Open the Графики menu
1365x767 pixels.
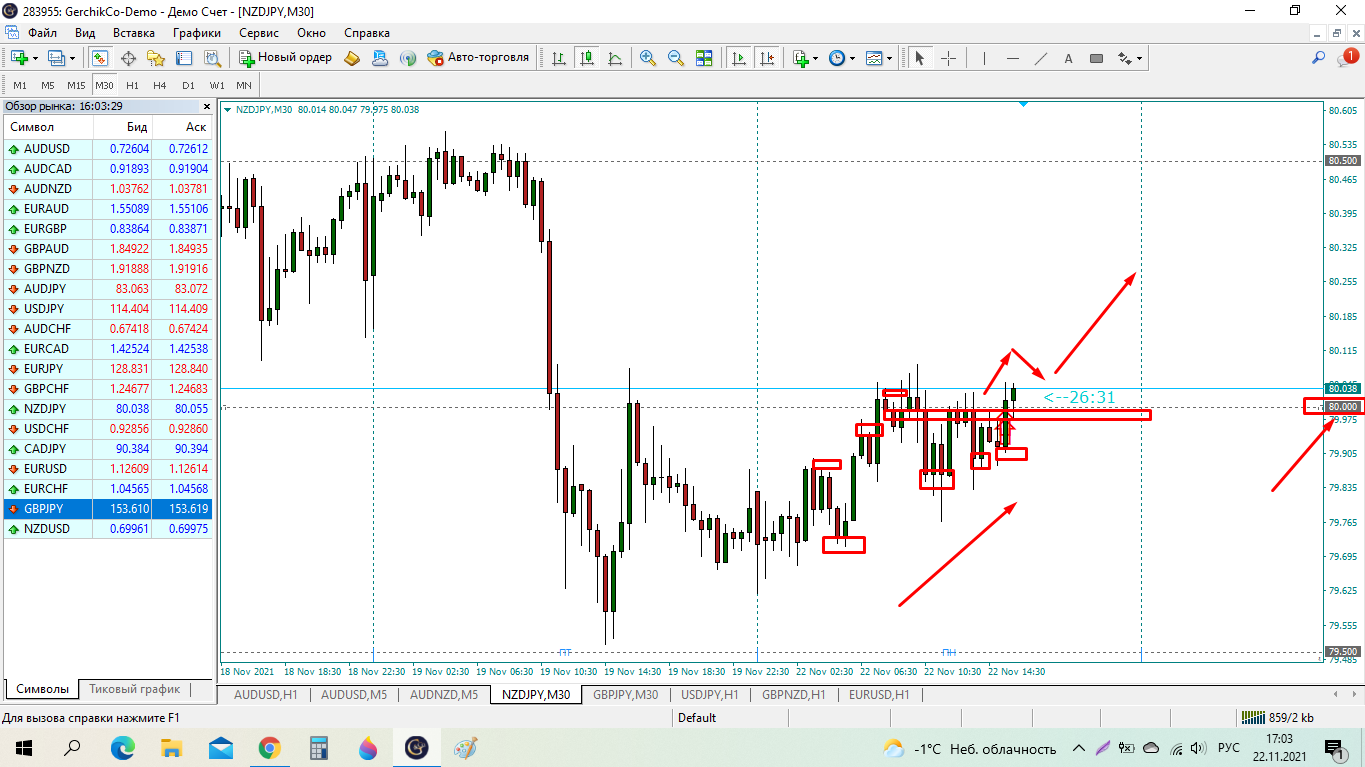196,32
